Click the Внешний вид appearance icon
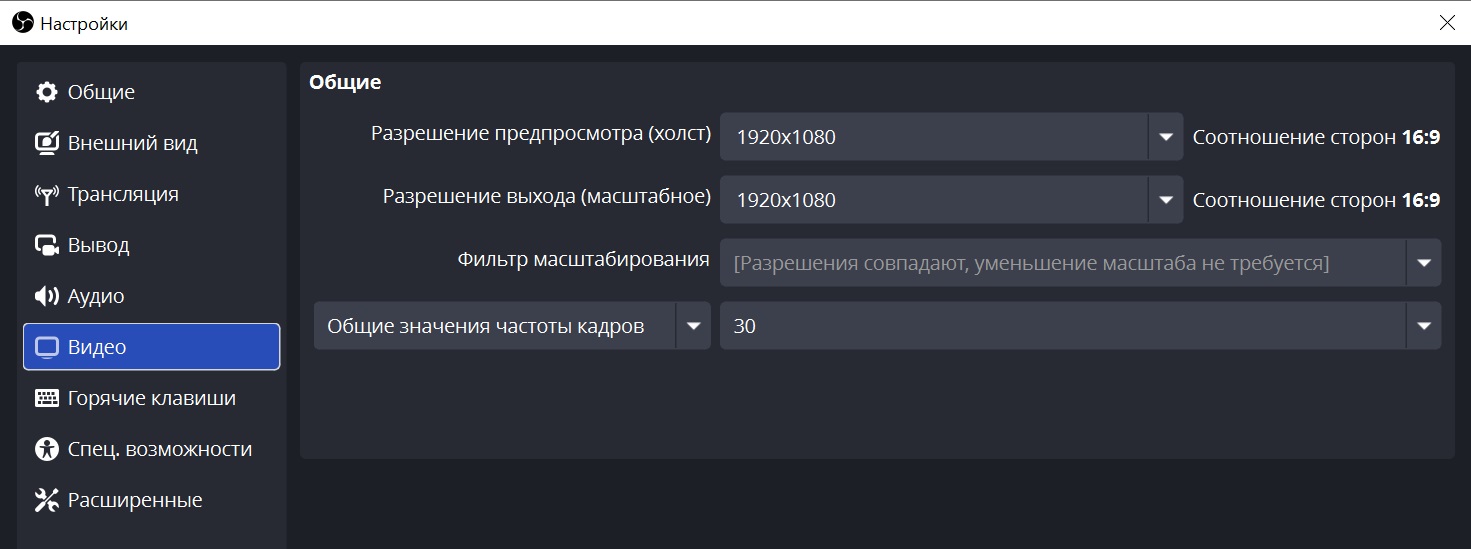 coord(46,143)
